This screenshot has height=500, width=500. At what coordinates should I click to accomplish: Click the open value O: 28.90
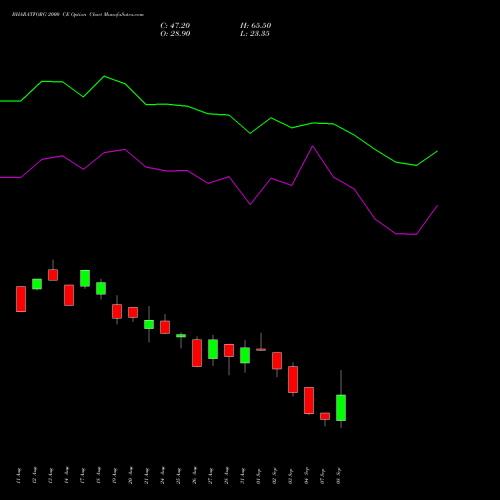[x=175, y=34]
